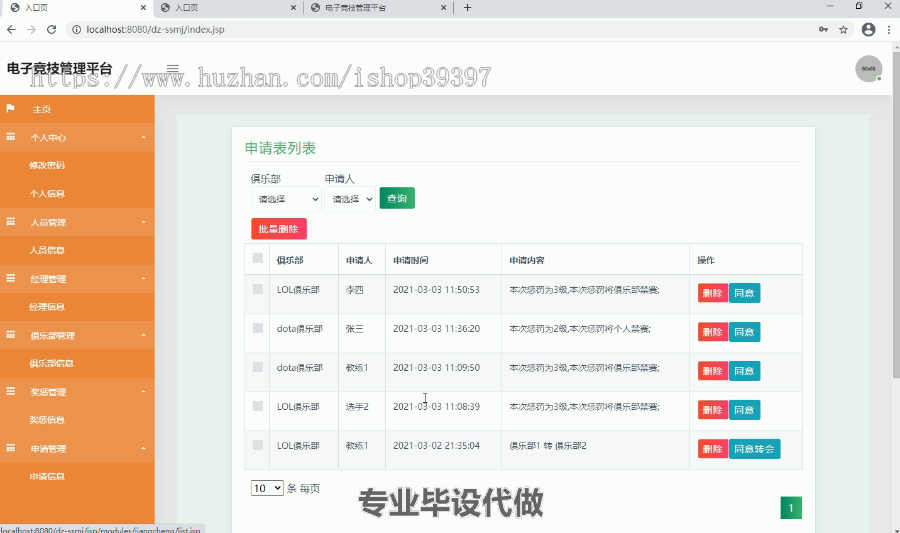900x533 pixels.
Task: Click grid icon next to 经理管理
Action: click(10, 278)
